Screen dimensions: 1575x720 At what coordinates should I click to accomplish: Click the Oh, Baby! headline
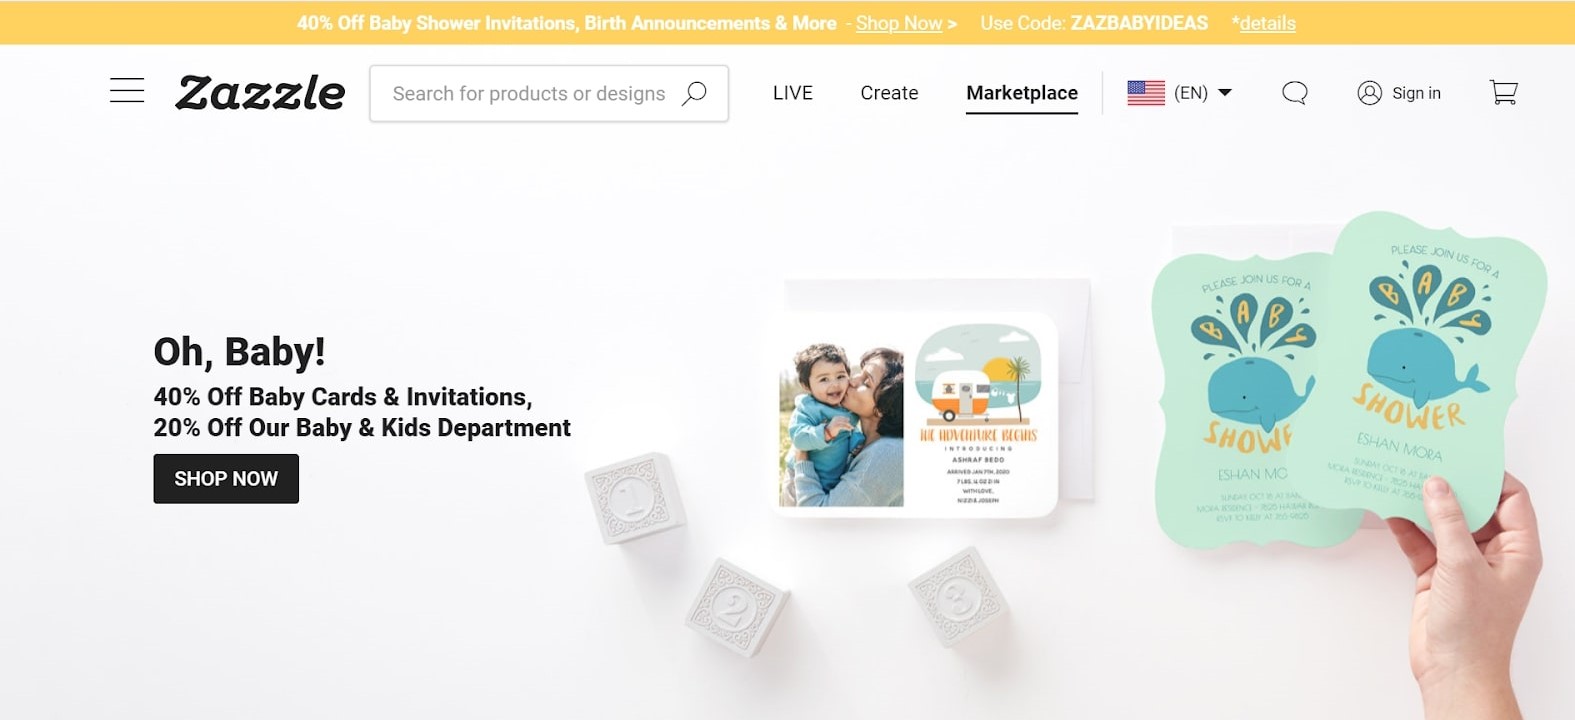tap(239, 352)
